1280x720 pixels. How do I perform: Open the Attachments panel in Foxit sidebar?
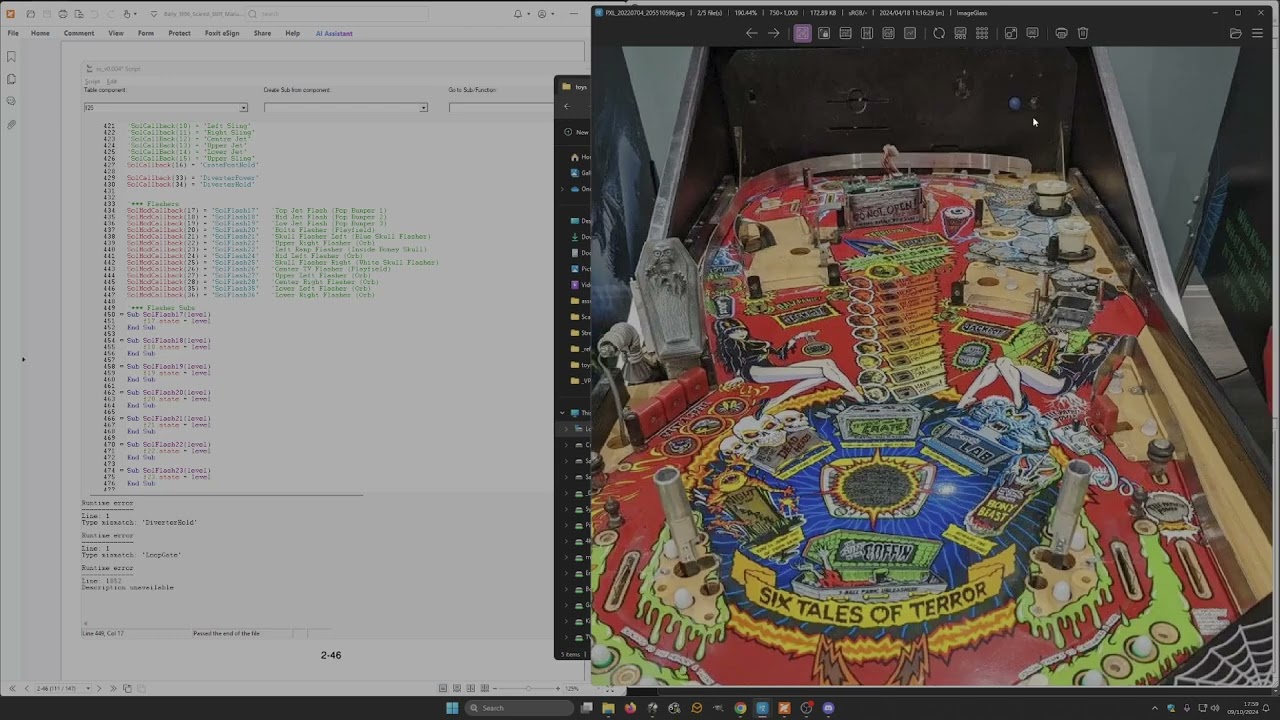(x=11, y=125)
